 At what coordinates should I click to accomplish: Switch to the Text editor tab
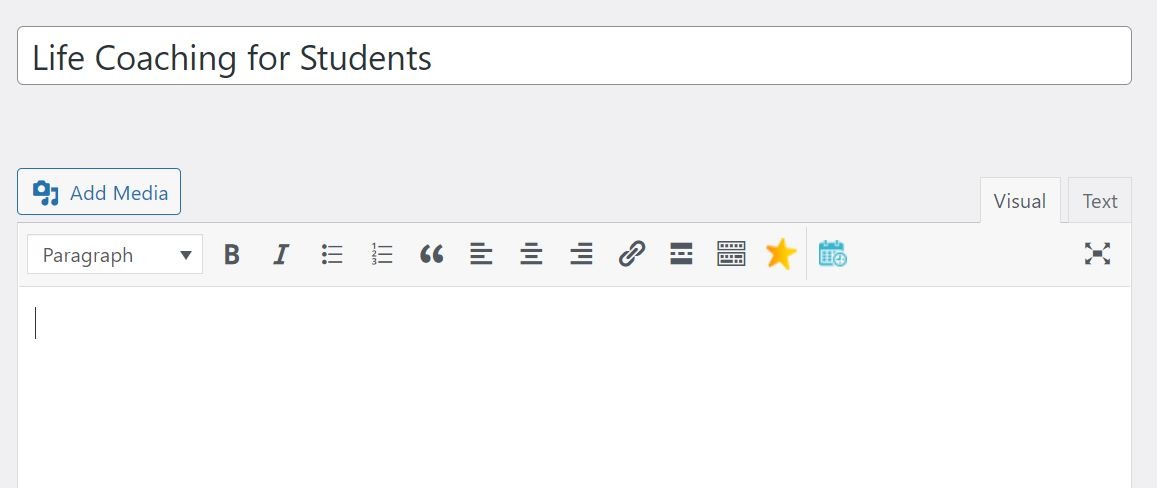[x=1099, y=201]
